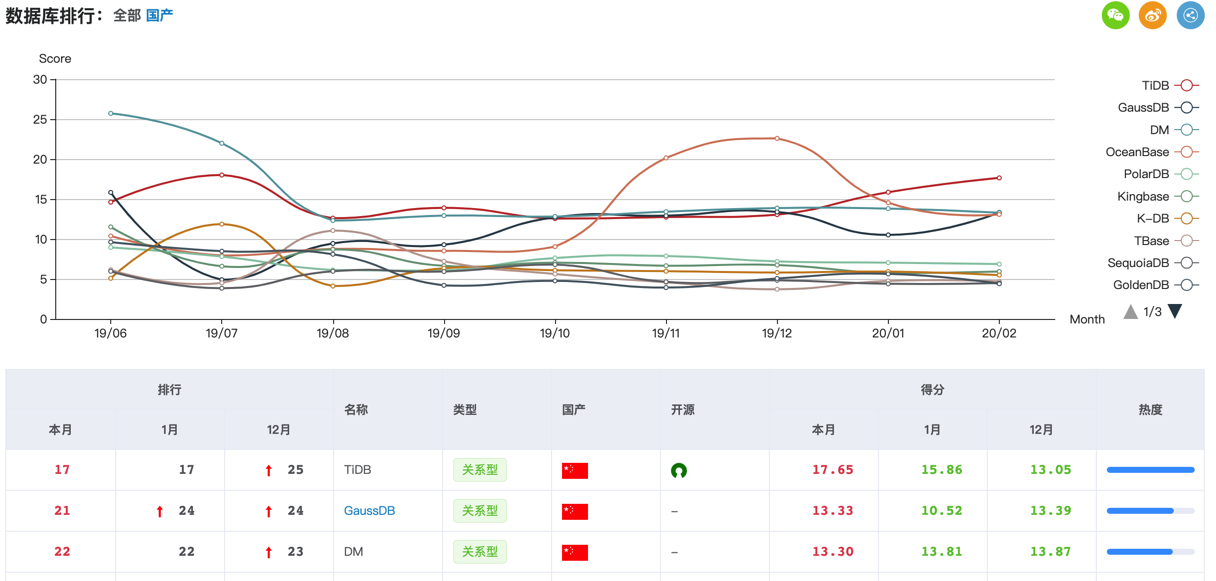1216x581 pixels.
Task: Click the China flag in DM row
Action: pos(575,552)
